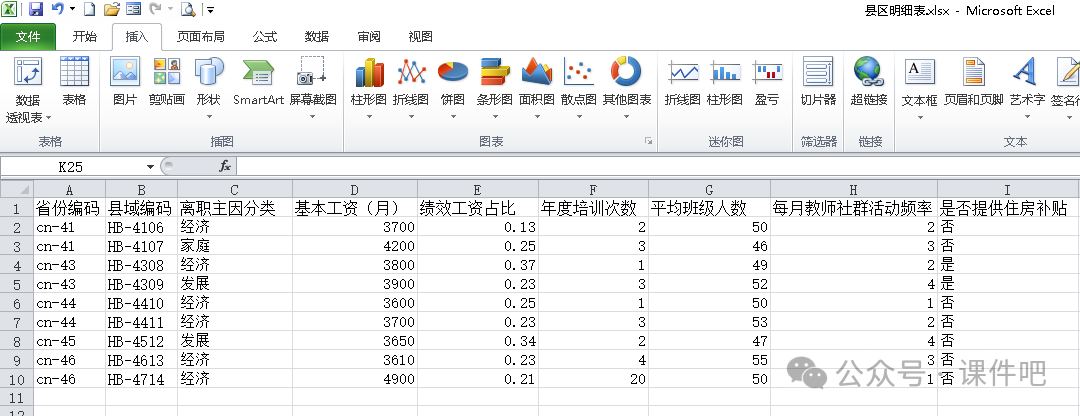Switch to the Page Layout (页面布局) tab

(200, 37)
